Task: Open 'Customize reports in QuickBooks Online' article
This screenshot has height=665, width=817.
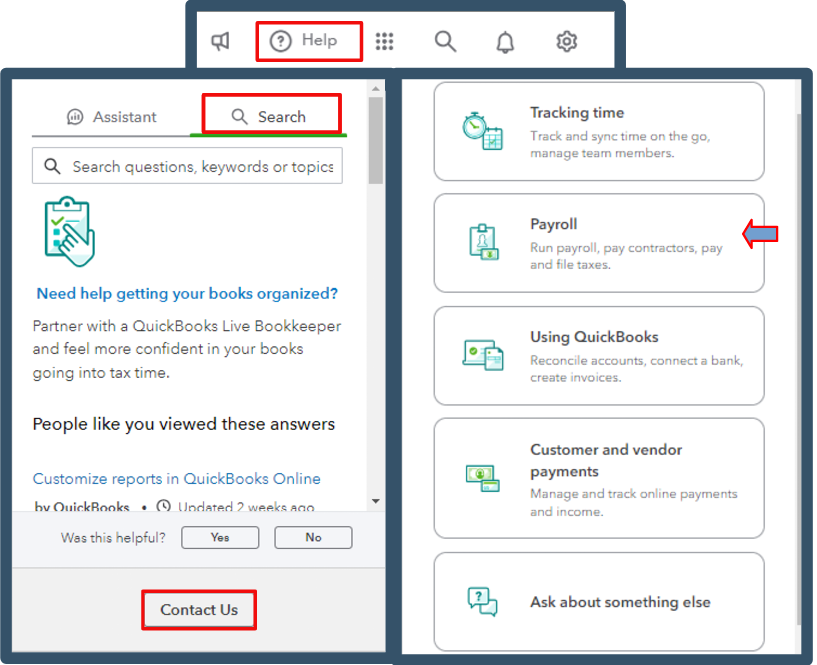Action: pos(177,478)
